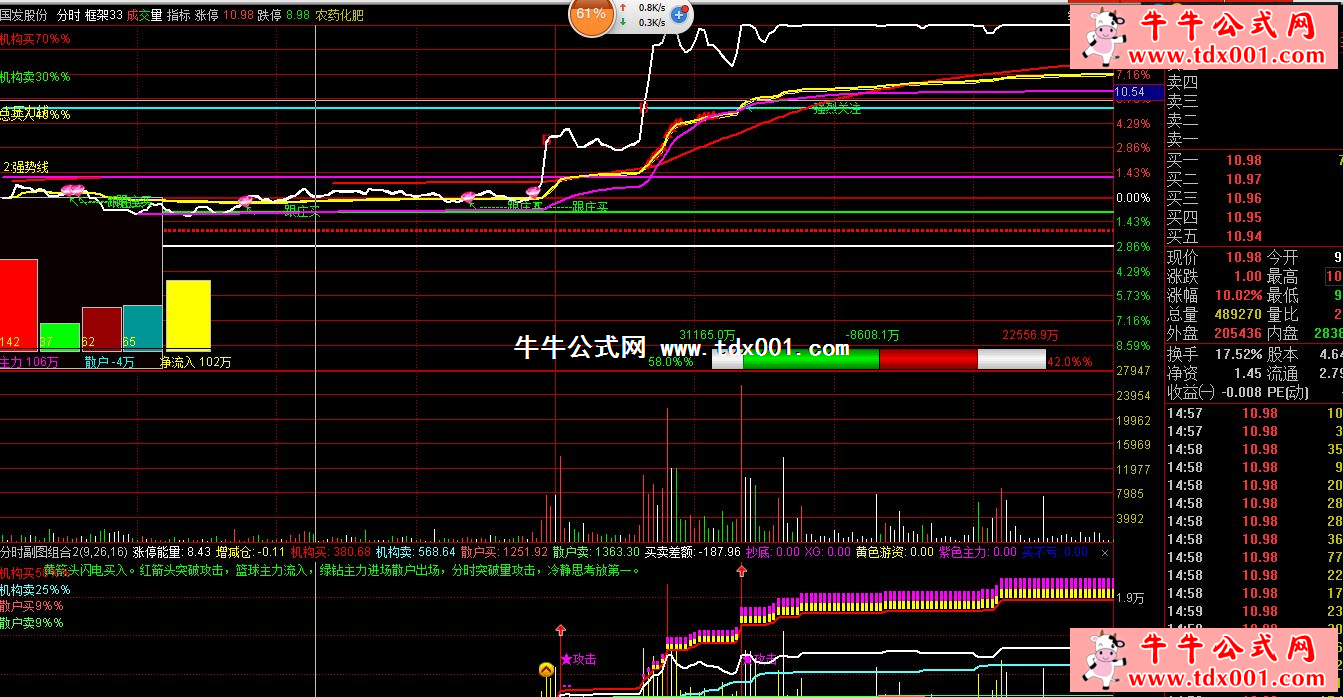1343x697 pixels.
Task: Close the sub-indicator panel with X icon
Action: coord(1105,552)
